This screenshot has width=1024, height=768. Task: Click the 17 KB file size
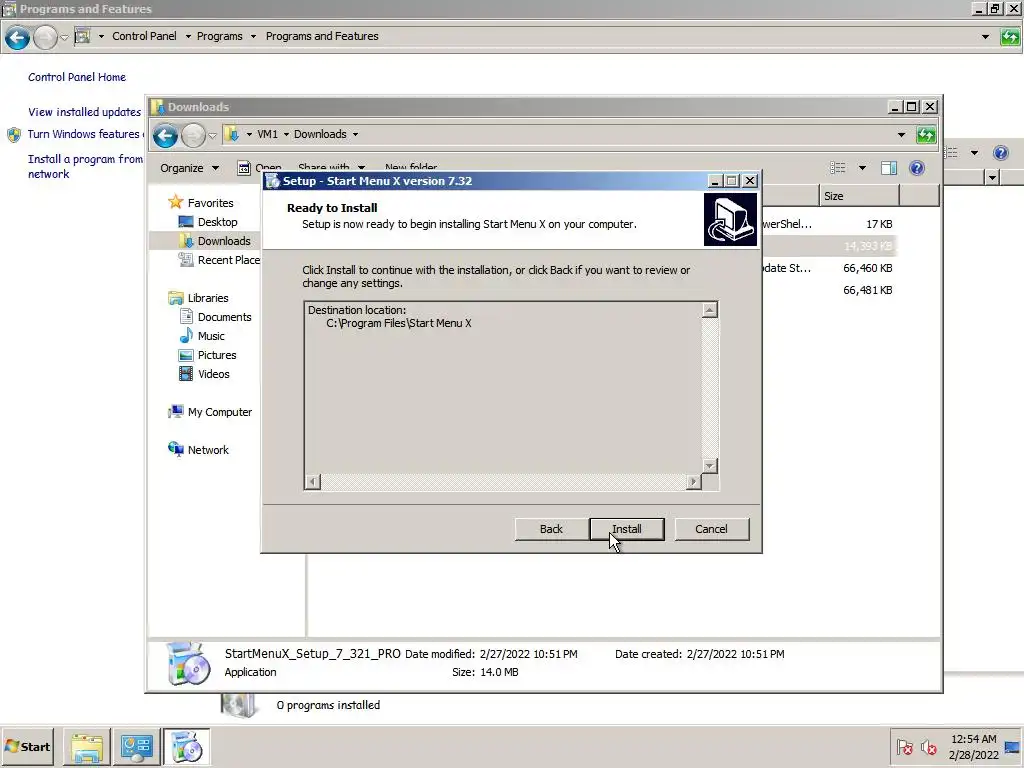click(879, 224)
